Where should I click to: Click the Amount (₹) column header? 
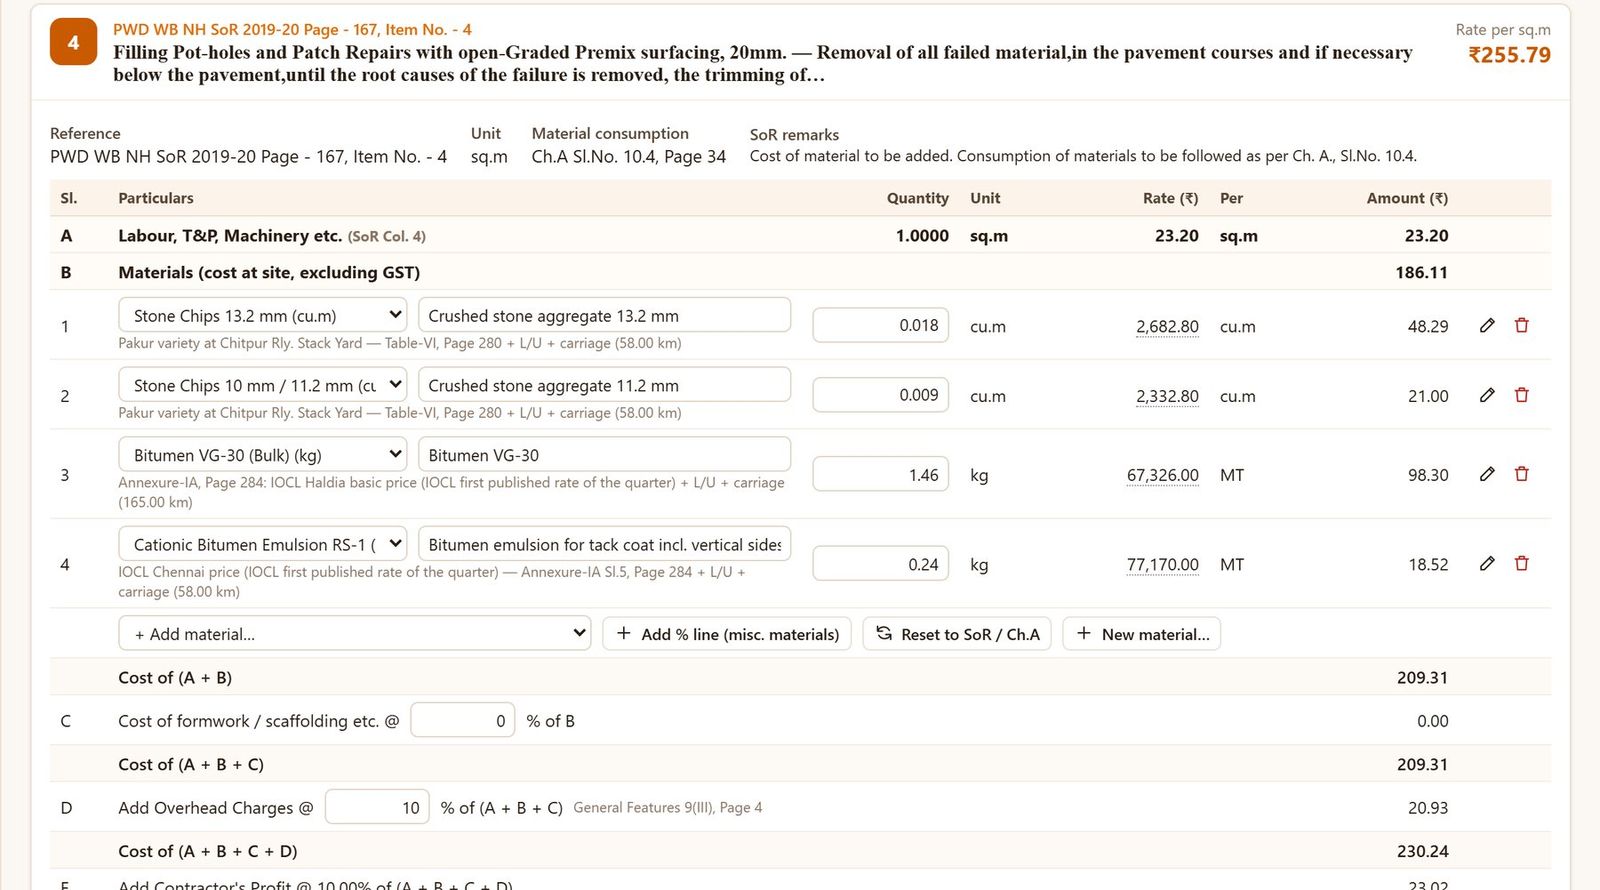[x=1407, y=198]
